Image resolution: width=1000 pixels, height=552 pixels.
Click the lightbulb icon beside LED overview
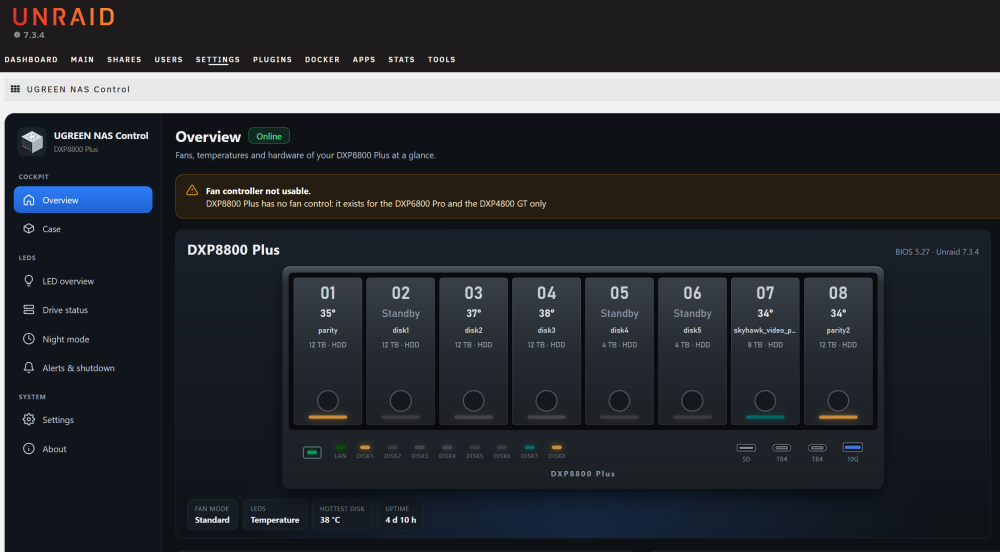(29, 280)
